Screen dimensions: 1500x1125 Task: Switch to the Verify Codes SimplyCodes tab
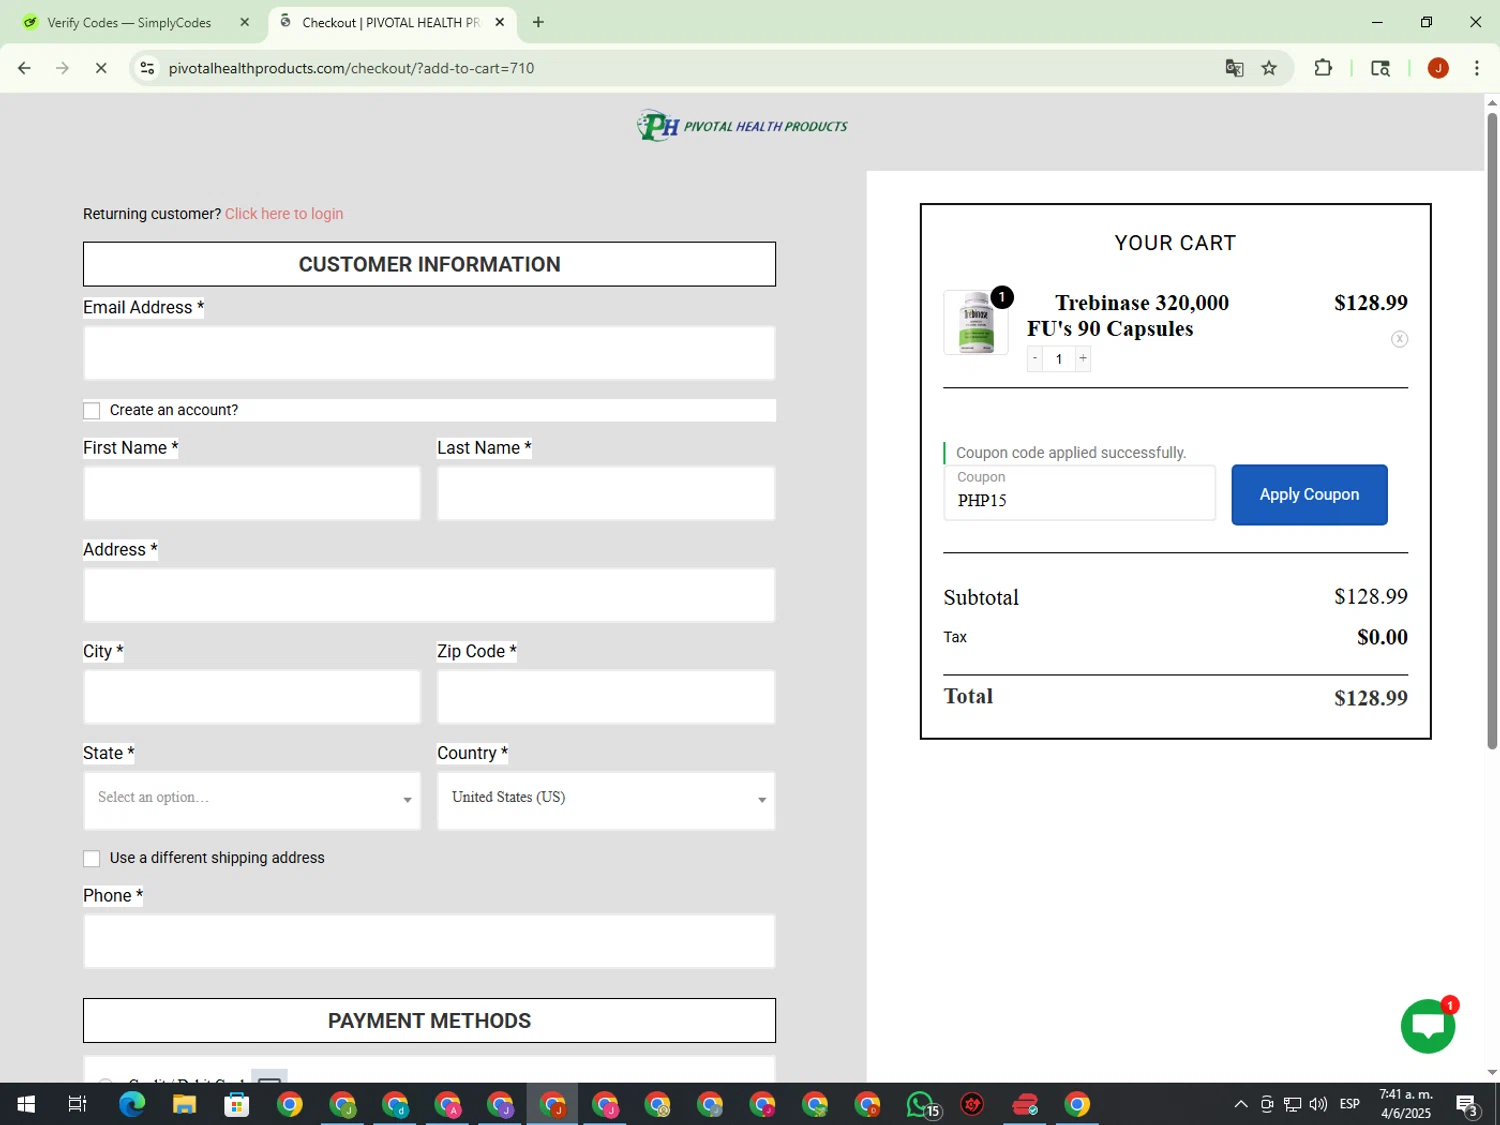[131, 22]
